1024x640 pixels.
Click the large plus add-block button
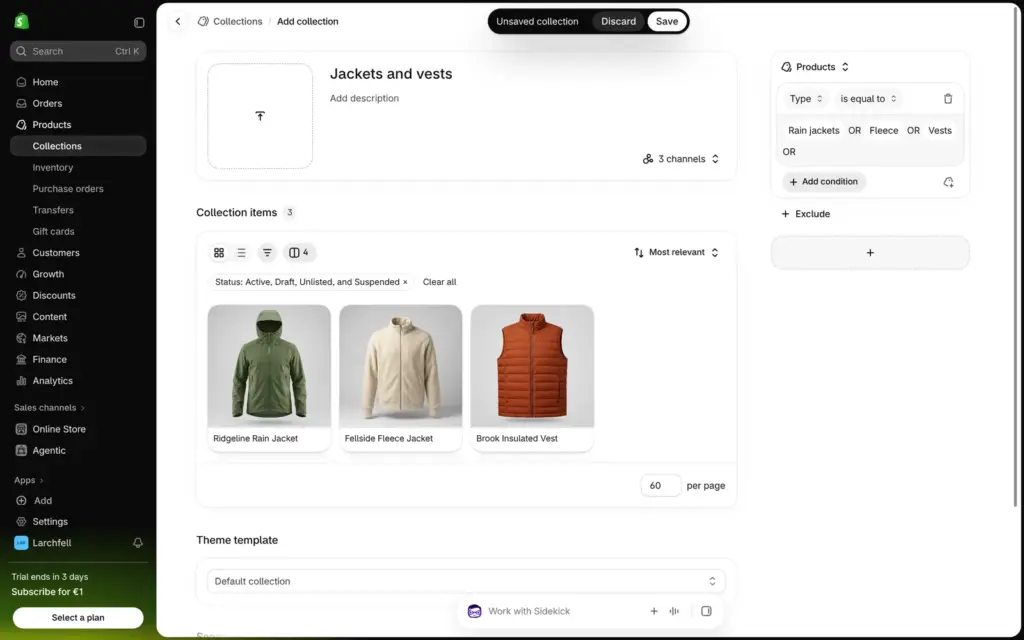(870, 253)
